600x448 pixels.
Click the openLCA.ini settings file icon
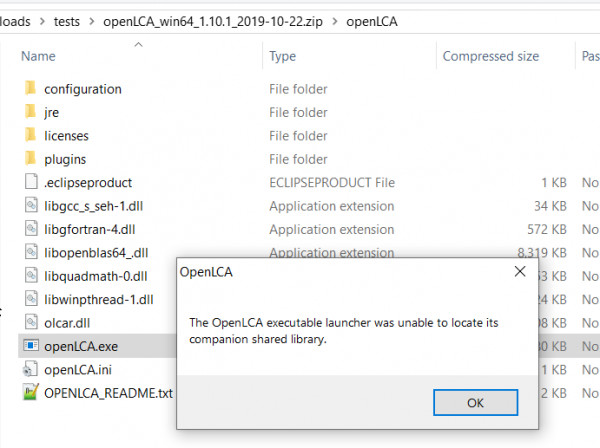pos(30,369)
